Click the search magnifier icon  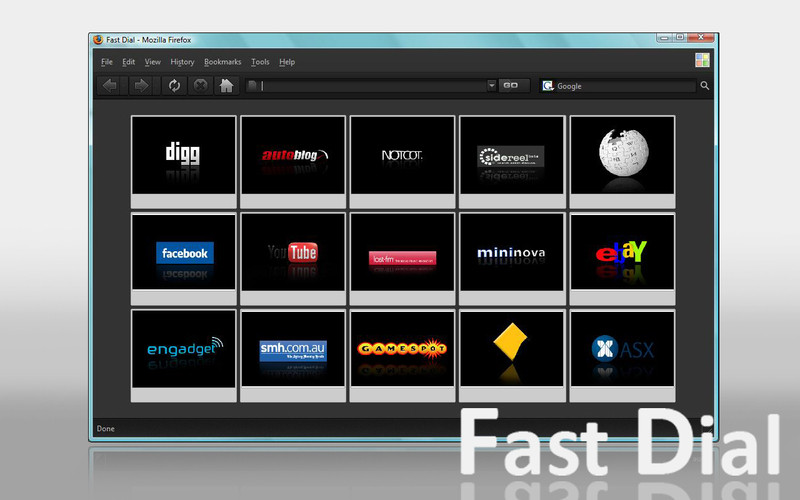pyautogui.click(x=705, y=86)
